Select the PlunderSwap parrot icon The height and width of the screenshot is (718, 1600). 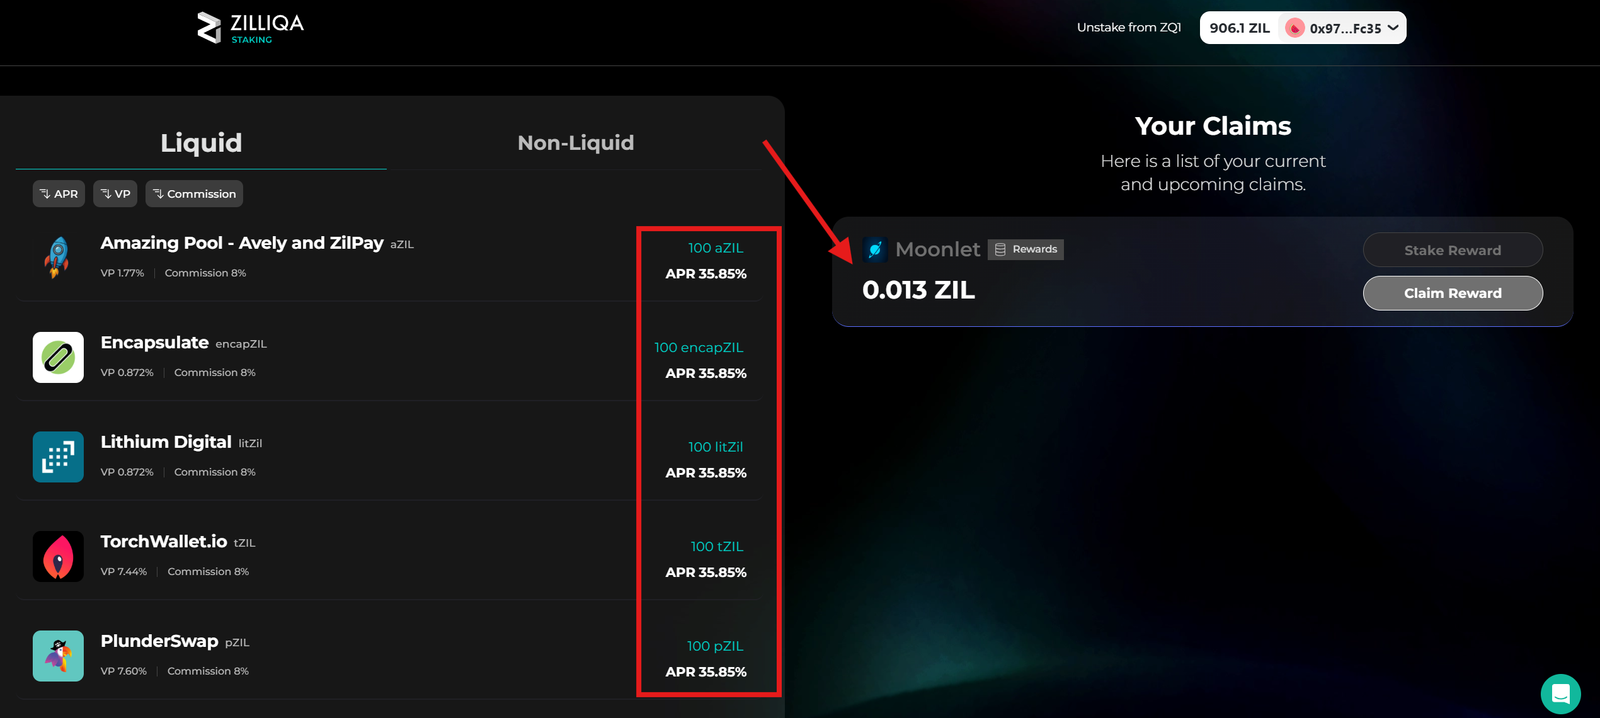[57, 656]
